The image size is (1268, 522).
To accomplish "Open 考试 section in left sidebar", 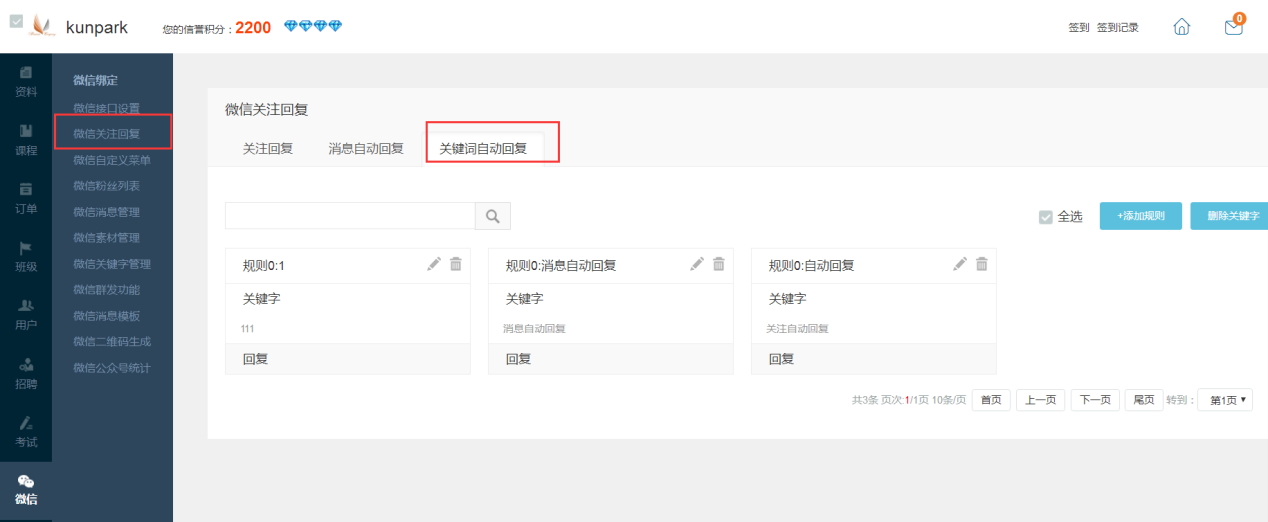I will click(x=26, y=432).
